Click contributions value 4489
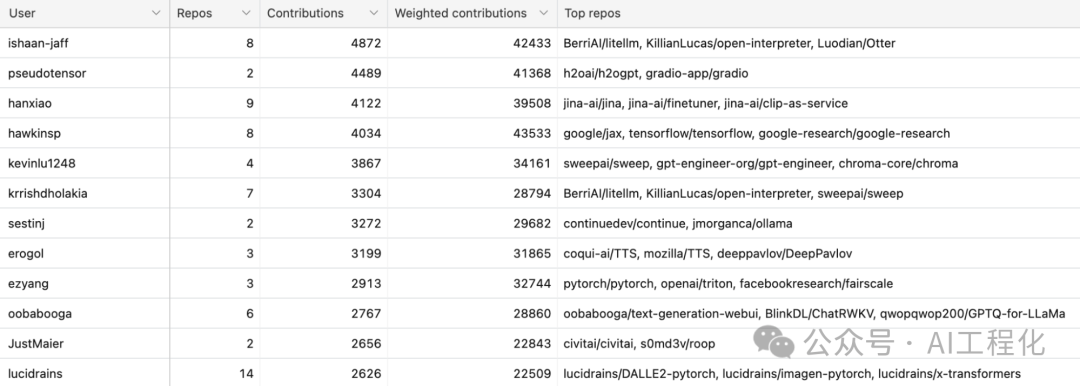1080x386 pixels. 366,73
